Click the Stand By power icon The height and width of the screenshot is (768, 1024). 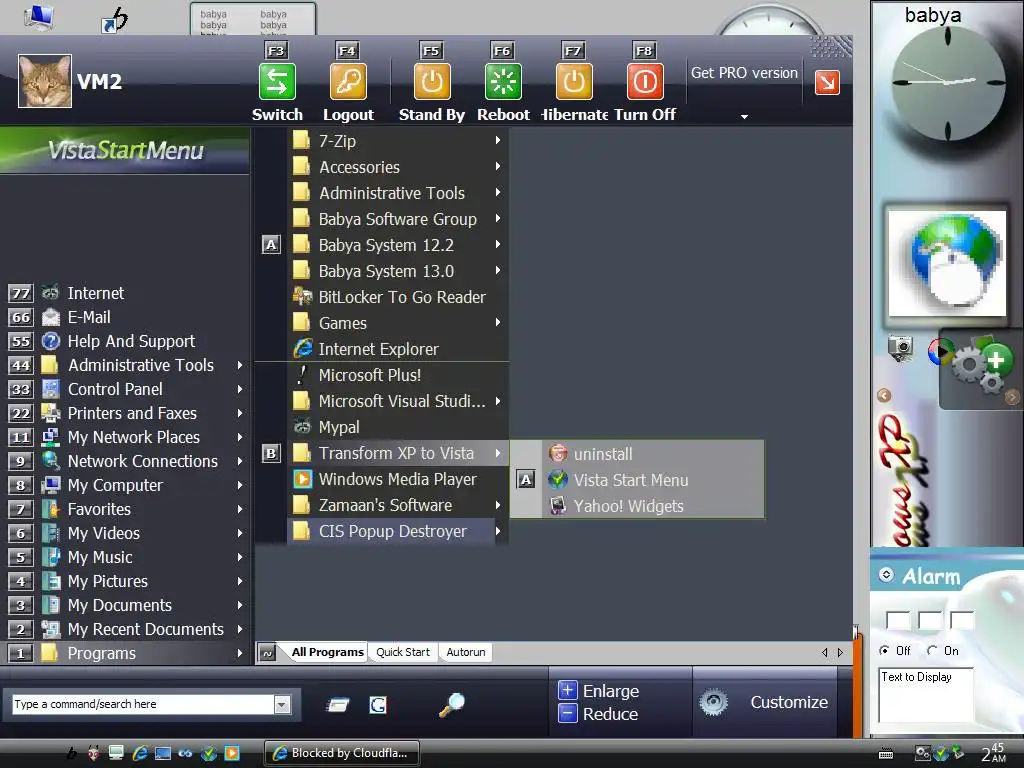tap(432, 82)
